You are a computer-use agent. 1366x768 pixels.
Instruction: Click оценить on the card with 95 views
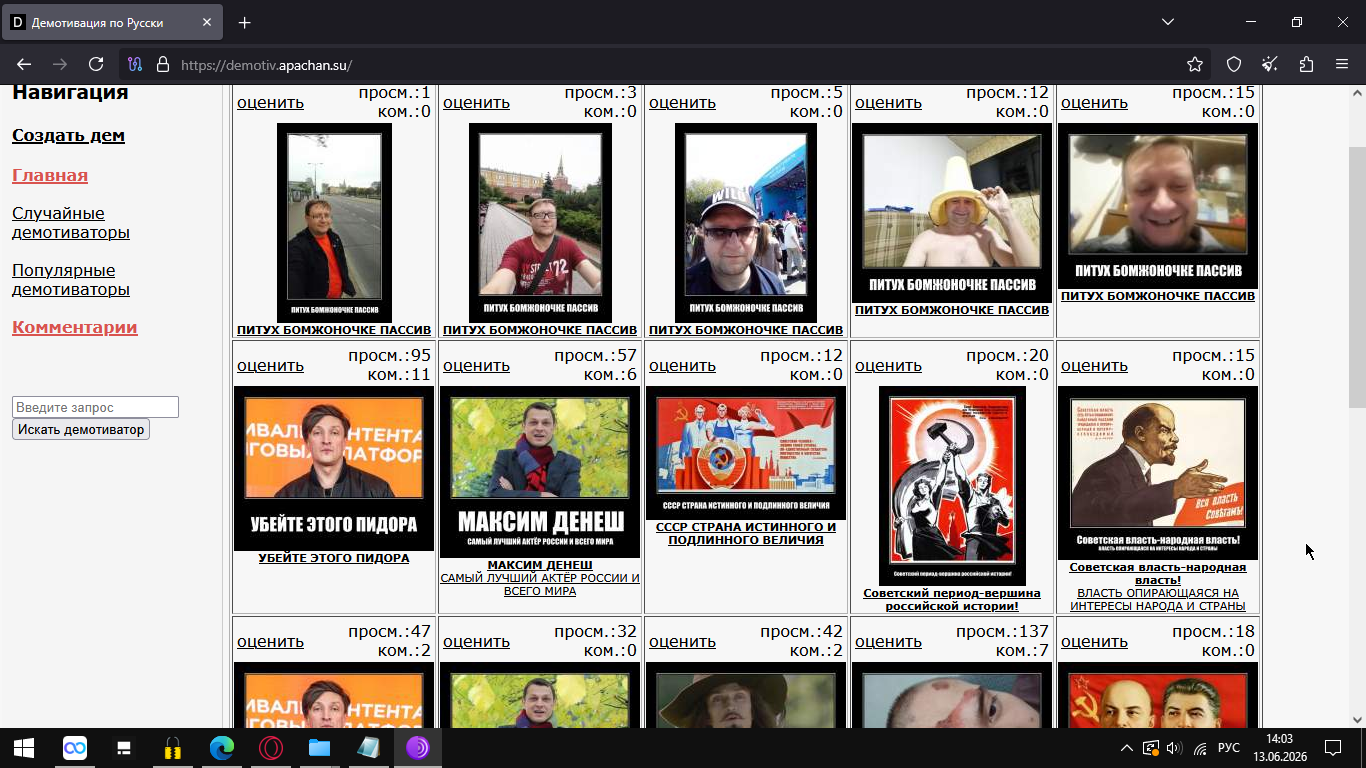[270, 365]
